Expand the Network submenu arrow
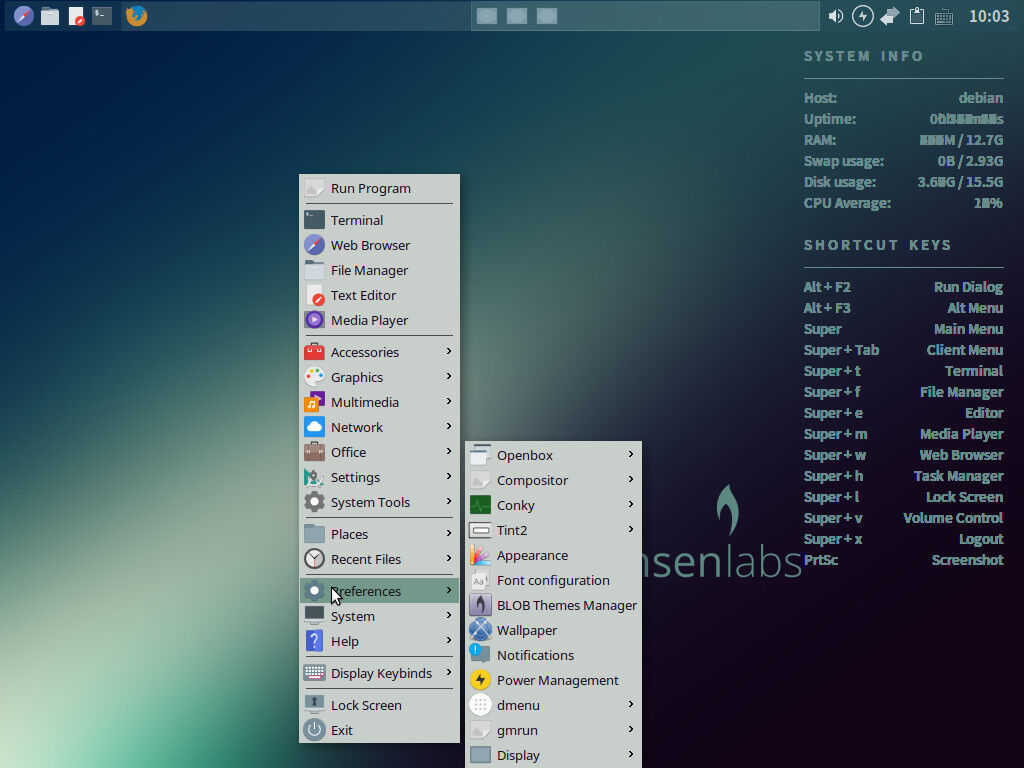The image size is (1024, 768). pos(449,426)
